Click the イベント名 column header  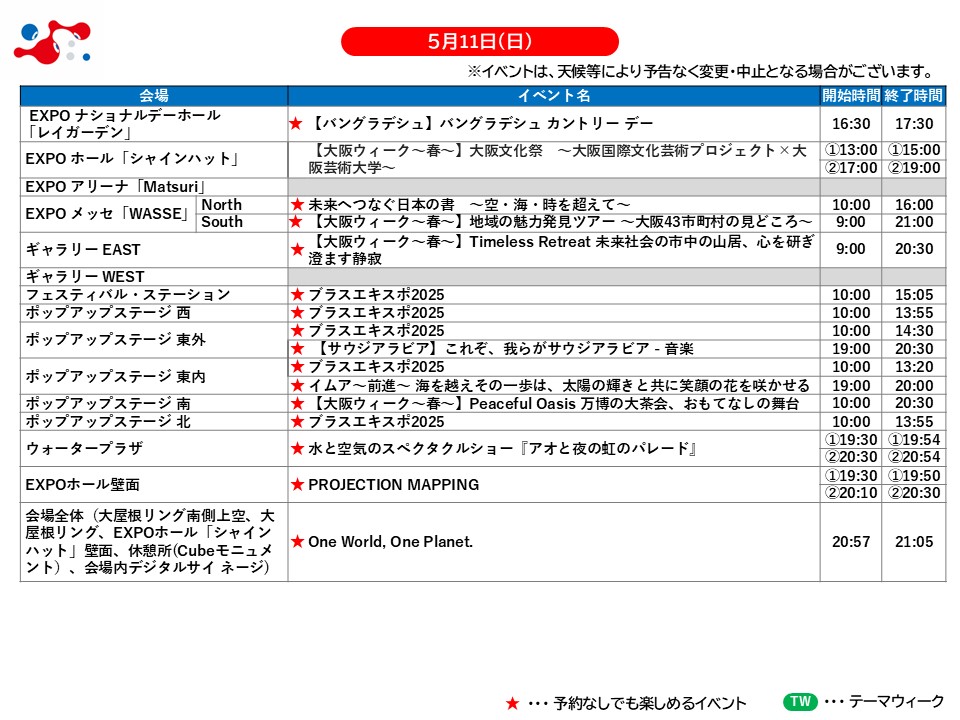(x=553, y=96)
